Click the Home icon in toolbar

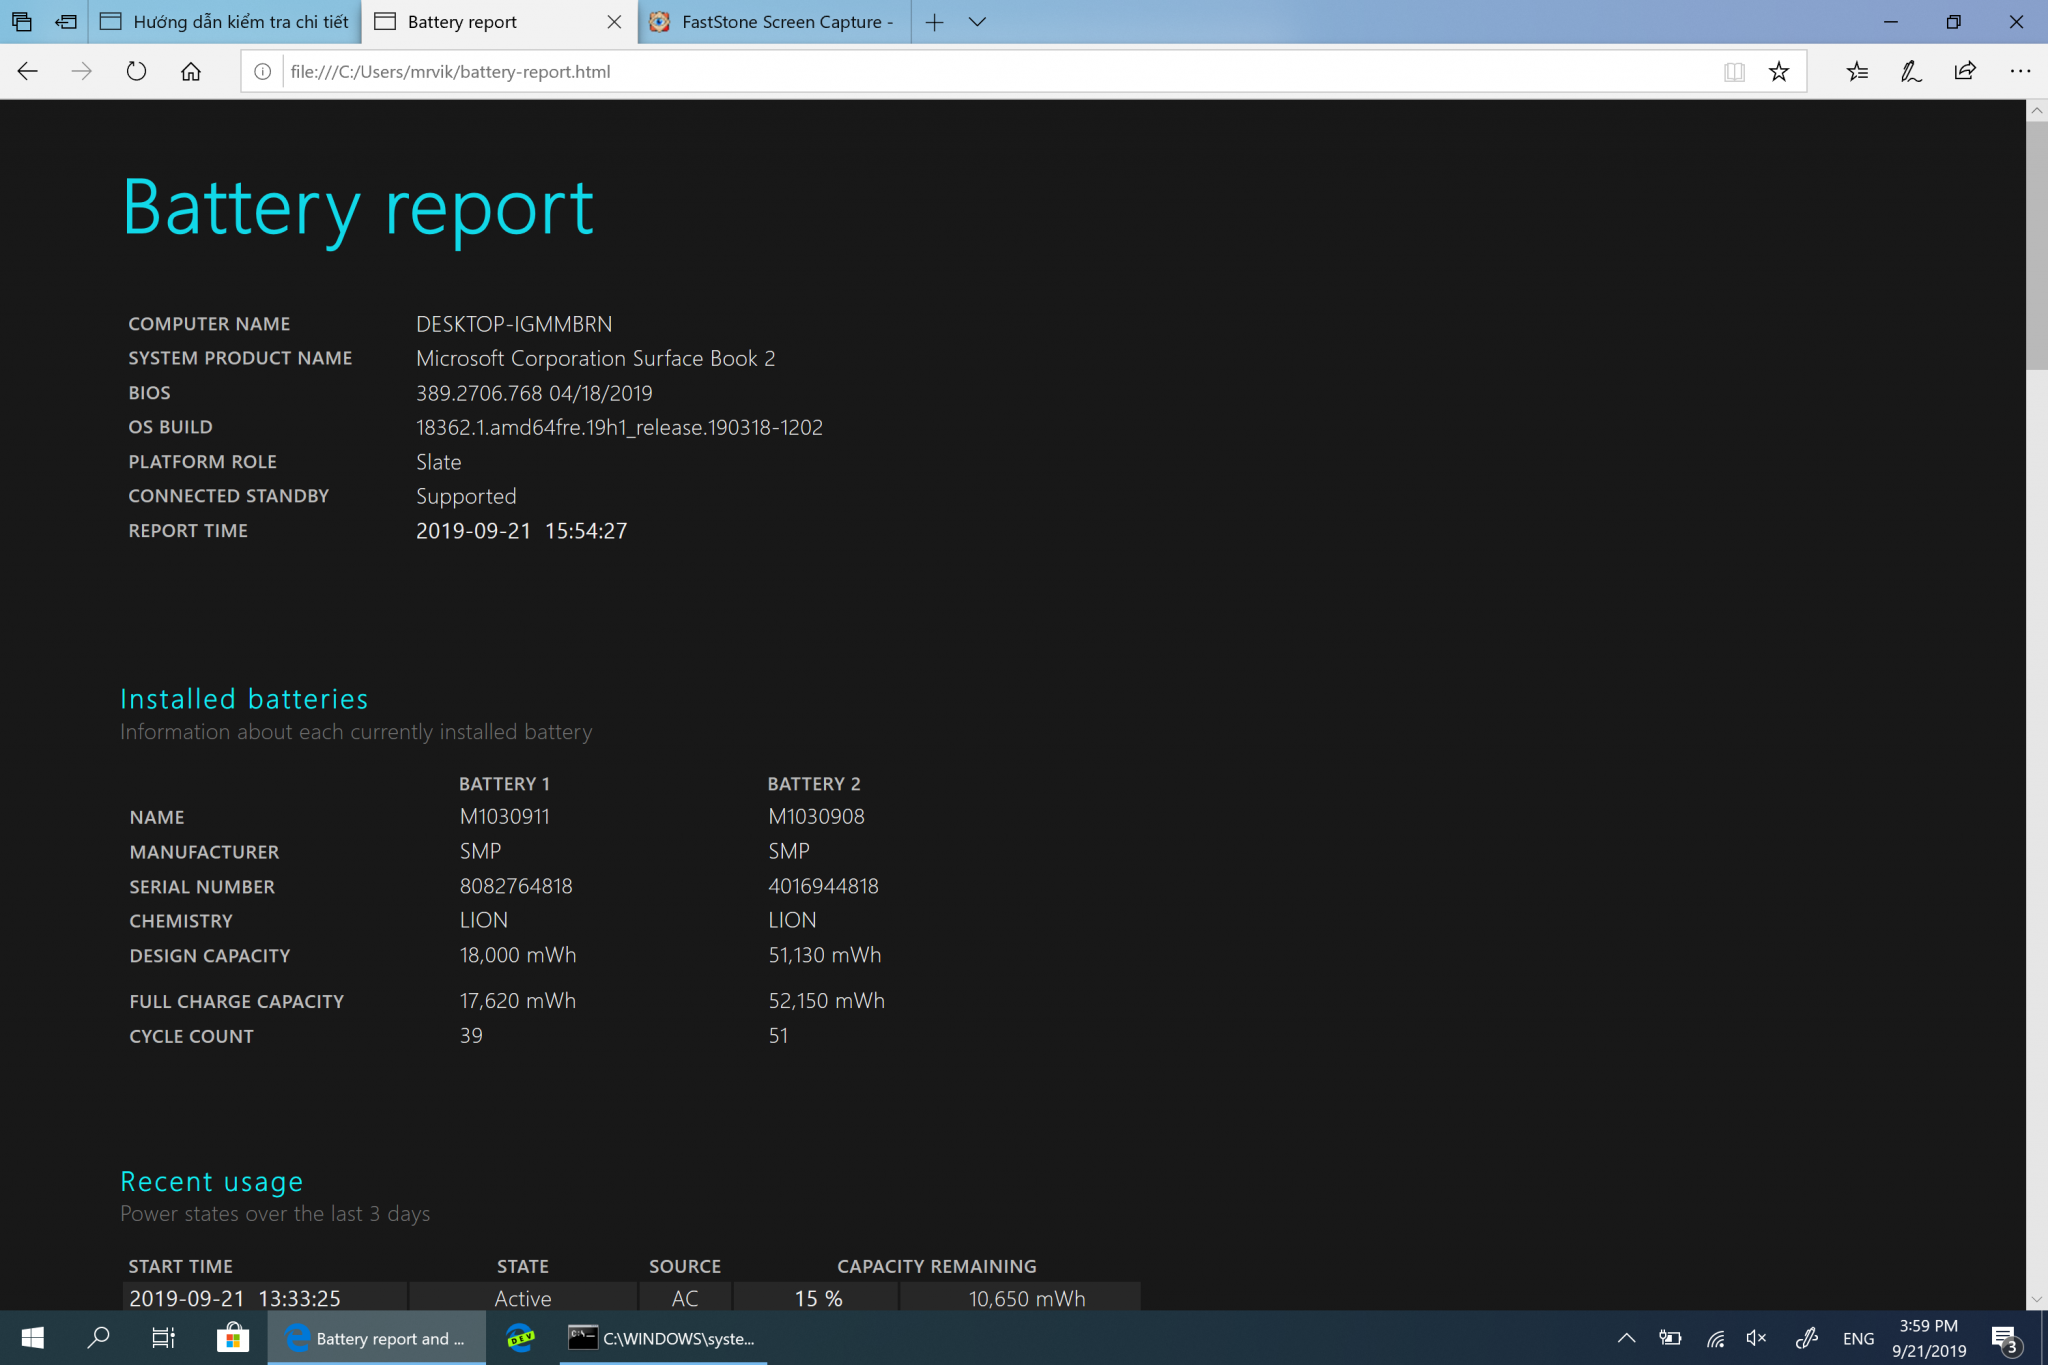(x=191, y=71)
